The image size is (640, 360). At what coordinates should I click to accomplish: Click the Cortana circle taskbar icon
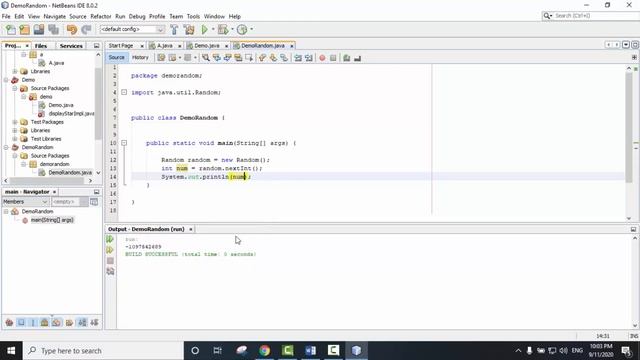click(x=195, y=351)
